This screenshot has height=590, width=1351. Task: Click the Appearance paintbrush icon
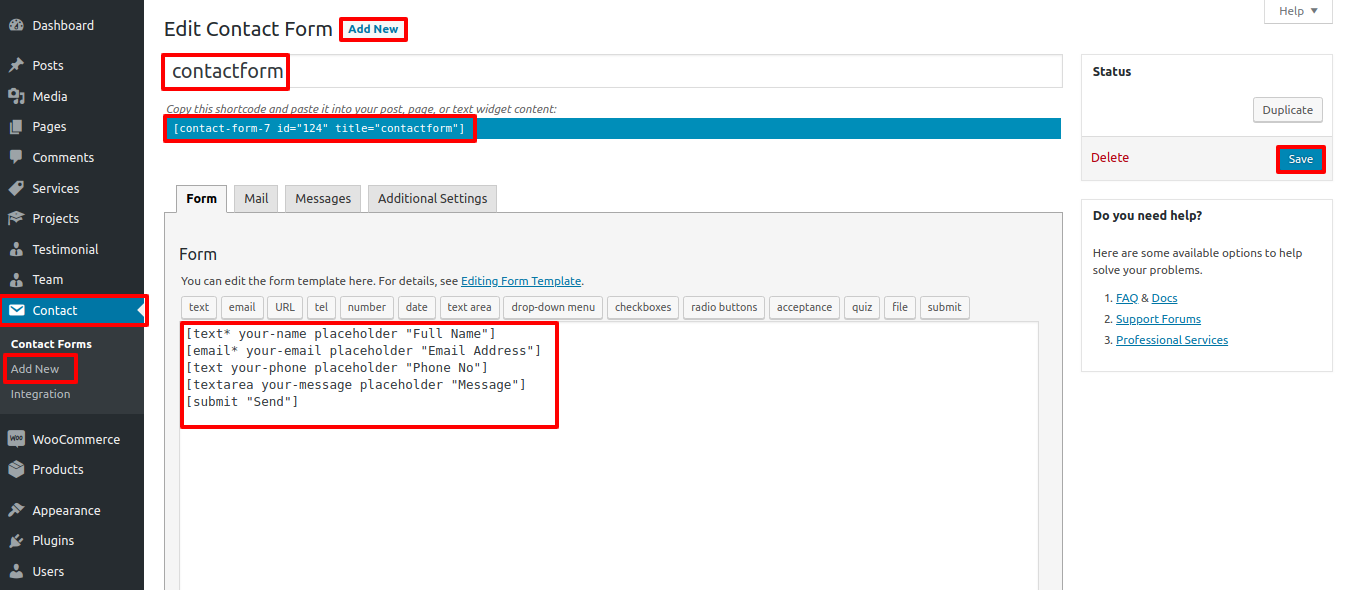(16, 511)
